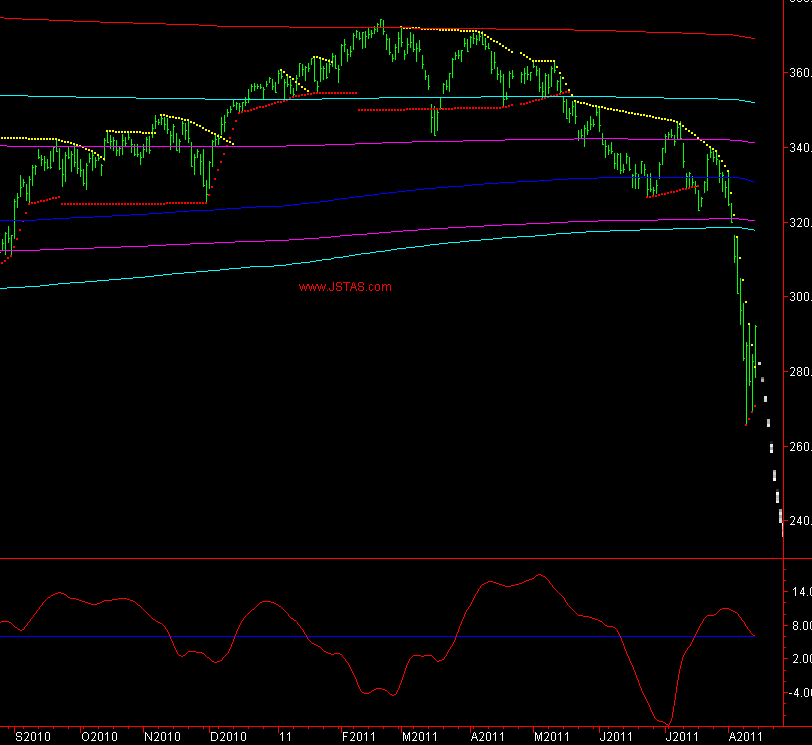Select the '11' year marker on the time axis

[x=285, y=737]
